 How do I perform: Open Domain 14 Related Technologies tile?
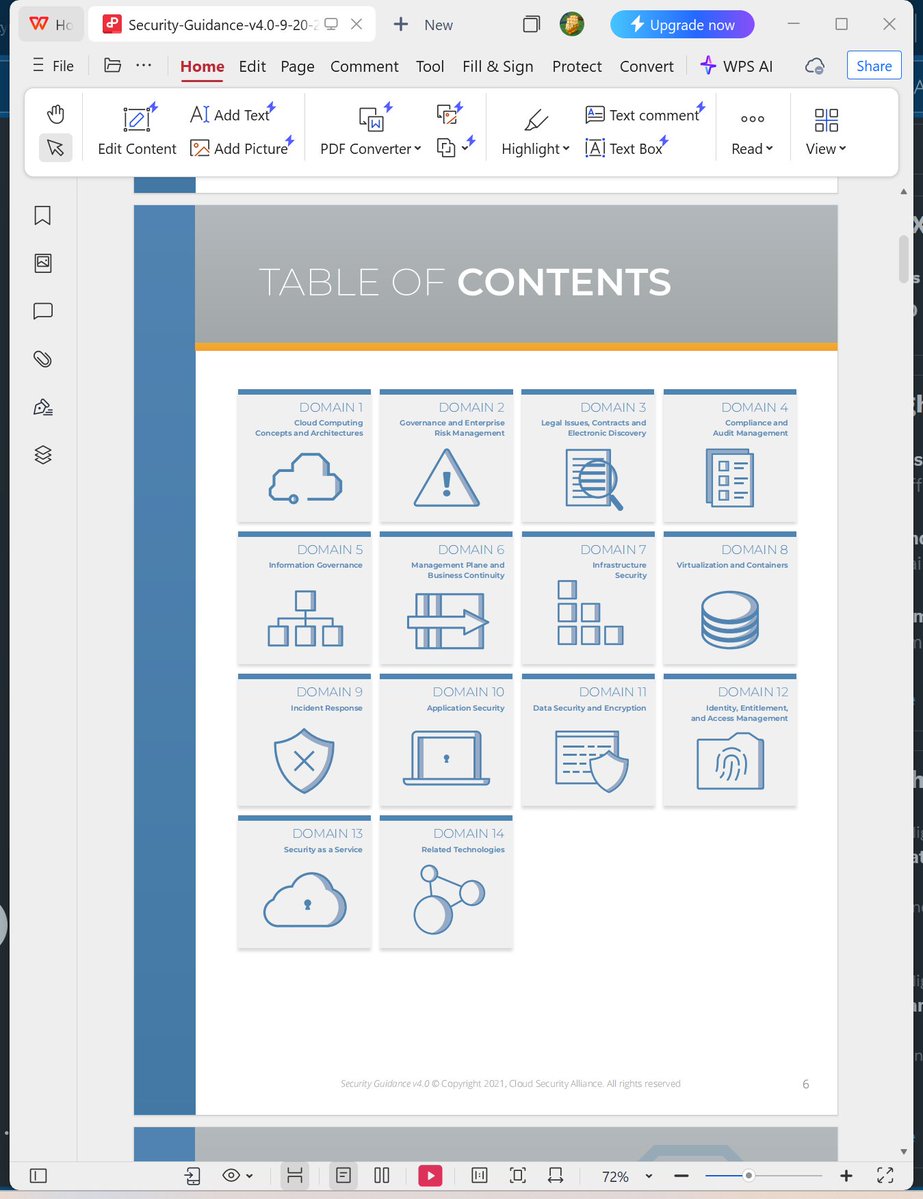pos(446,882)
